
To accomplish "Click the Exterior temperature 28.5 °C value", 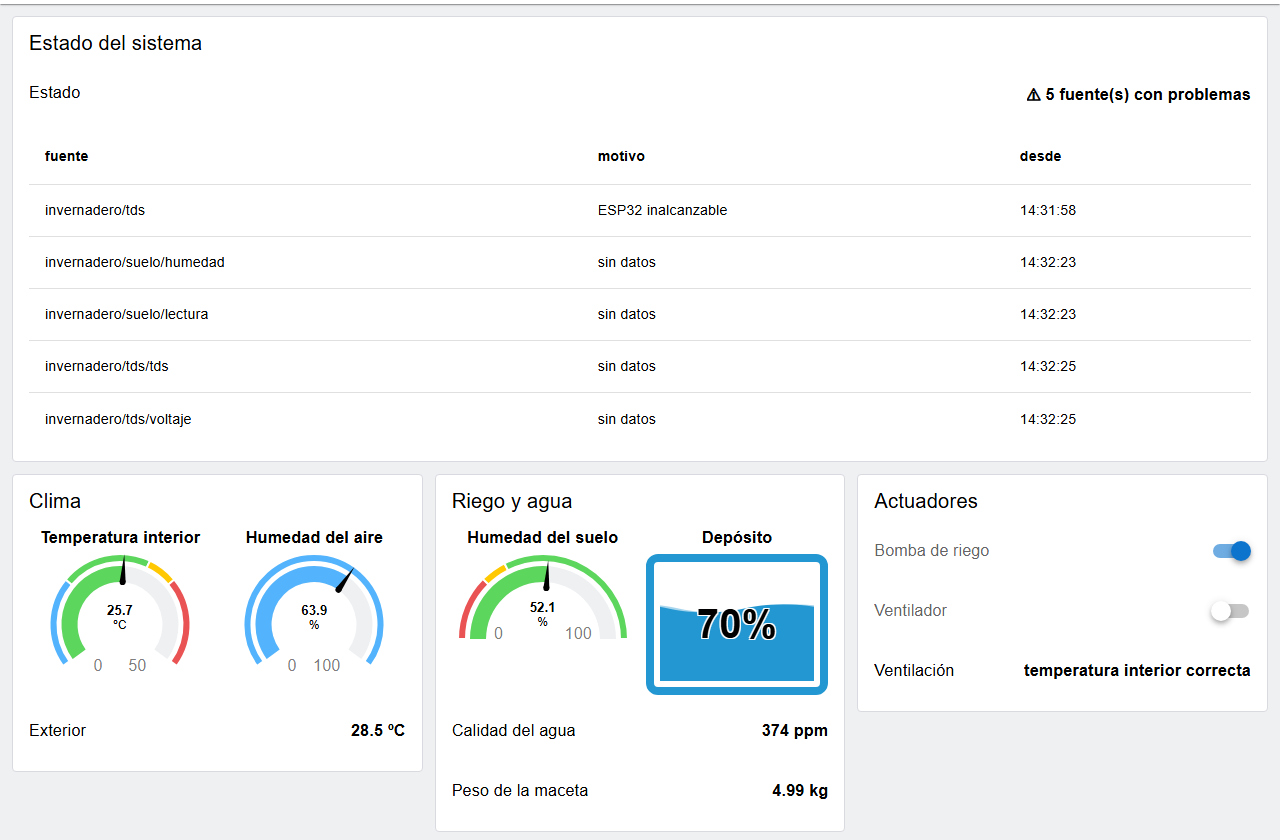I will [378, 731].
